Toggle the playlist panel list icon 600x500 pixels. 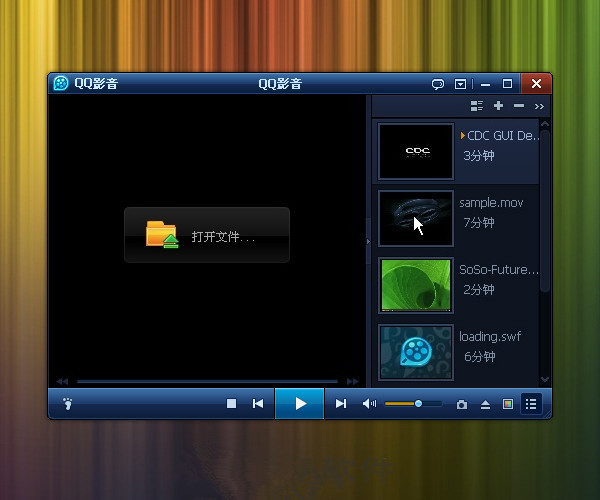[531, 404]
